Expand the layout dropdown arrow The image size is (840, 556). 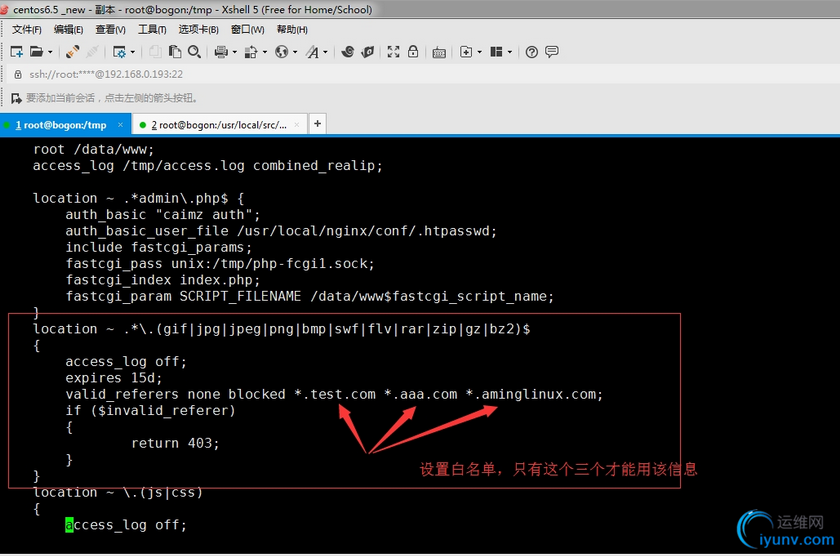509,52
